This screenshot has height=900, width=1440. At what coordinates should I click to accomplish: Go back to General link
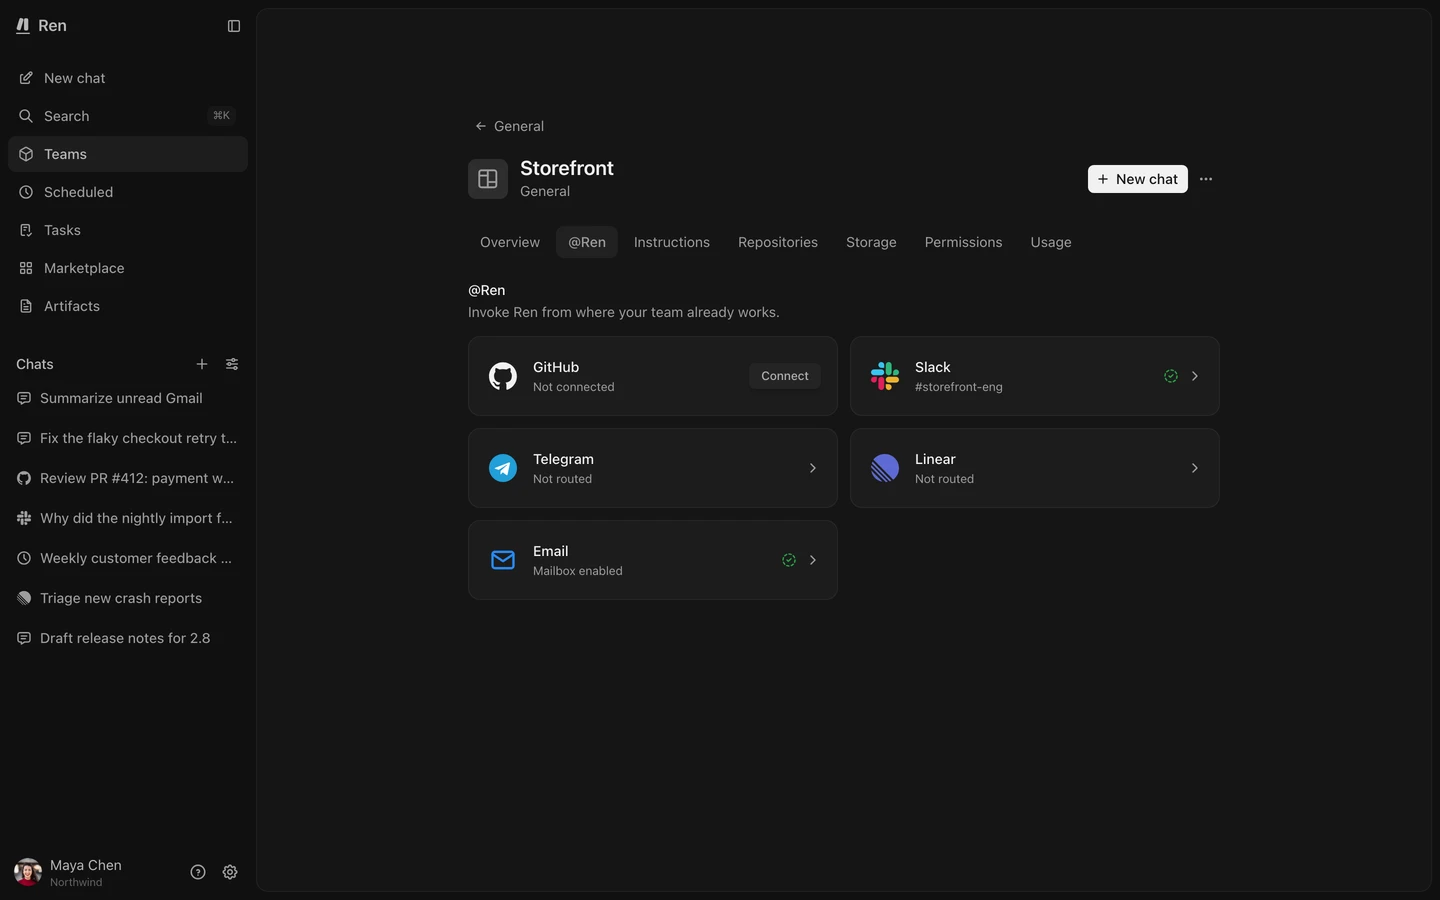(x=510, y=126)
